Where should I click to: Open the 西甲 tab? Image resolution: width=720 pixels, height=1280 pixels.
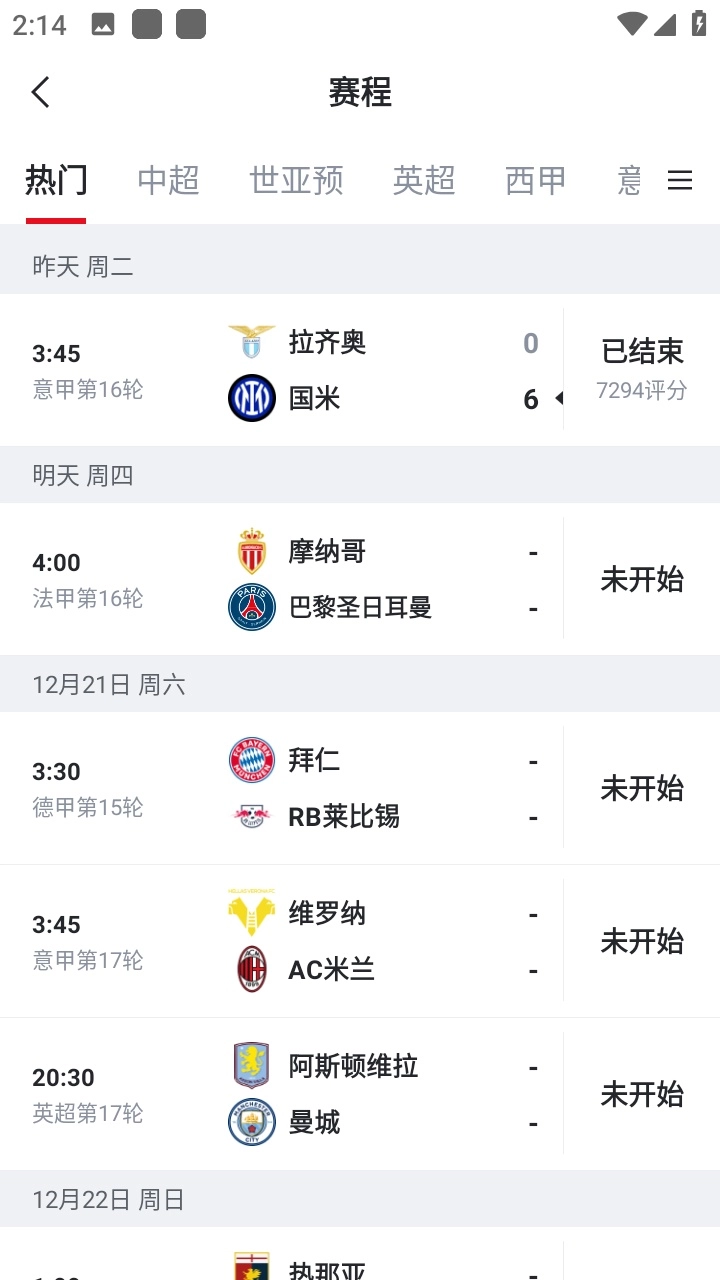coord(536,180)
